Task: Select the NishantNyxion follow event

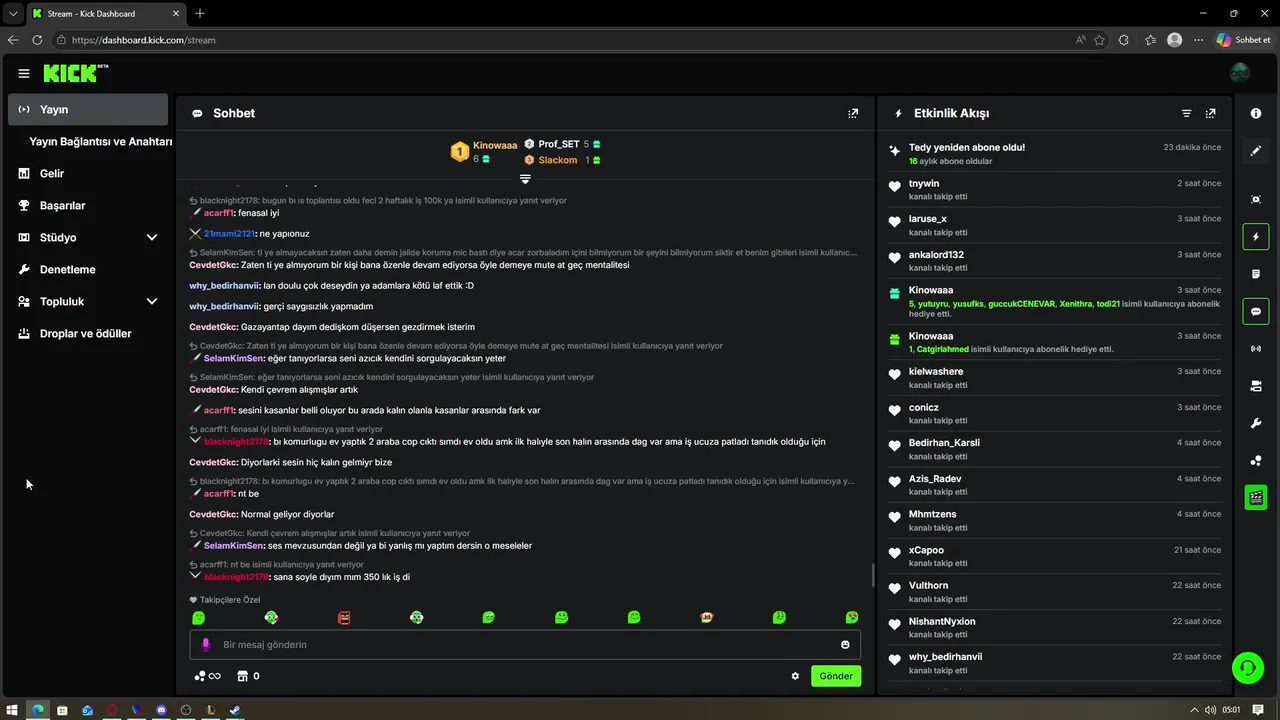Action: click(x=1055, y=627)
